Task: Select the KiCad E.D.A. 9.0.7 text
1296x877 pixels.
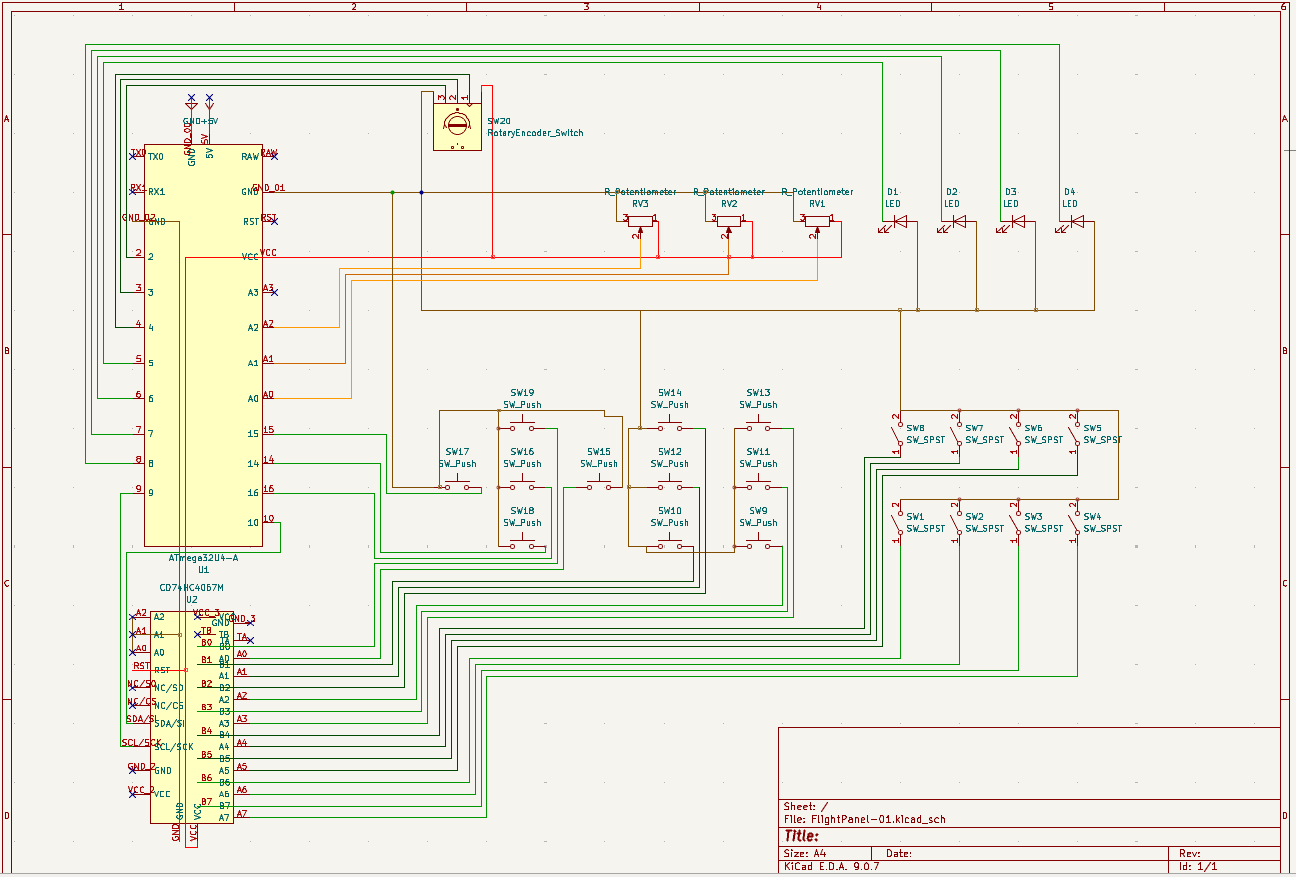Action: tap(832, 866)
